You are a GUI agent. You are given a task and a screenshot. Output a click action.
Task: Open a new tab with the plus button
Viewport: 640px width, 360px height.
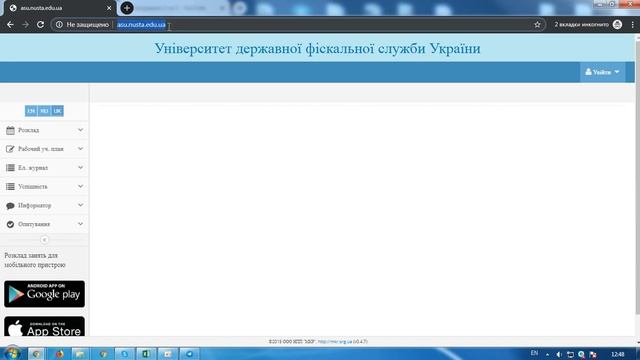click(127, 8)
